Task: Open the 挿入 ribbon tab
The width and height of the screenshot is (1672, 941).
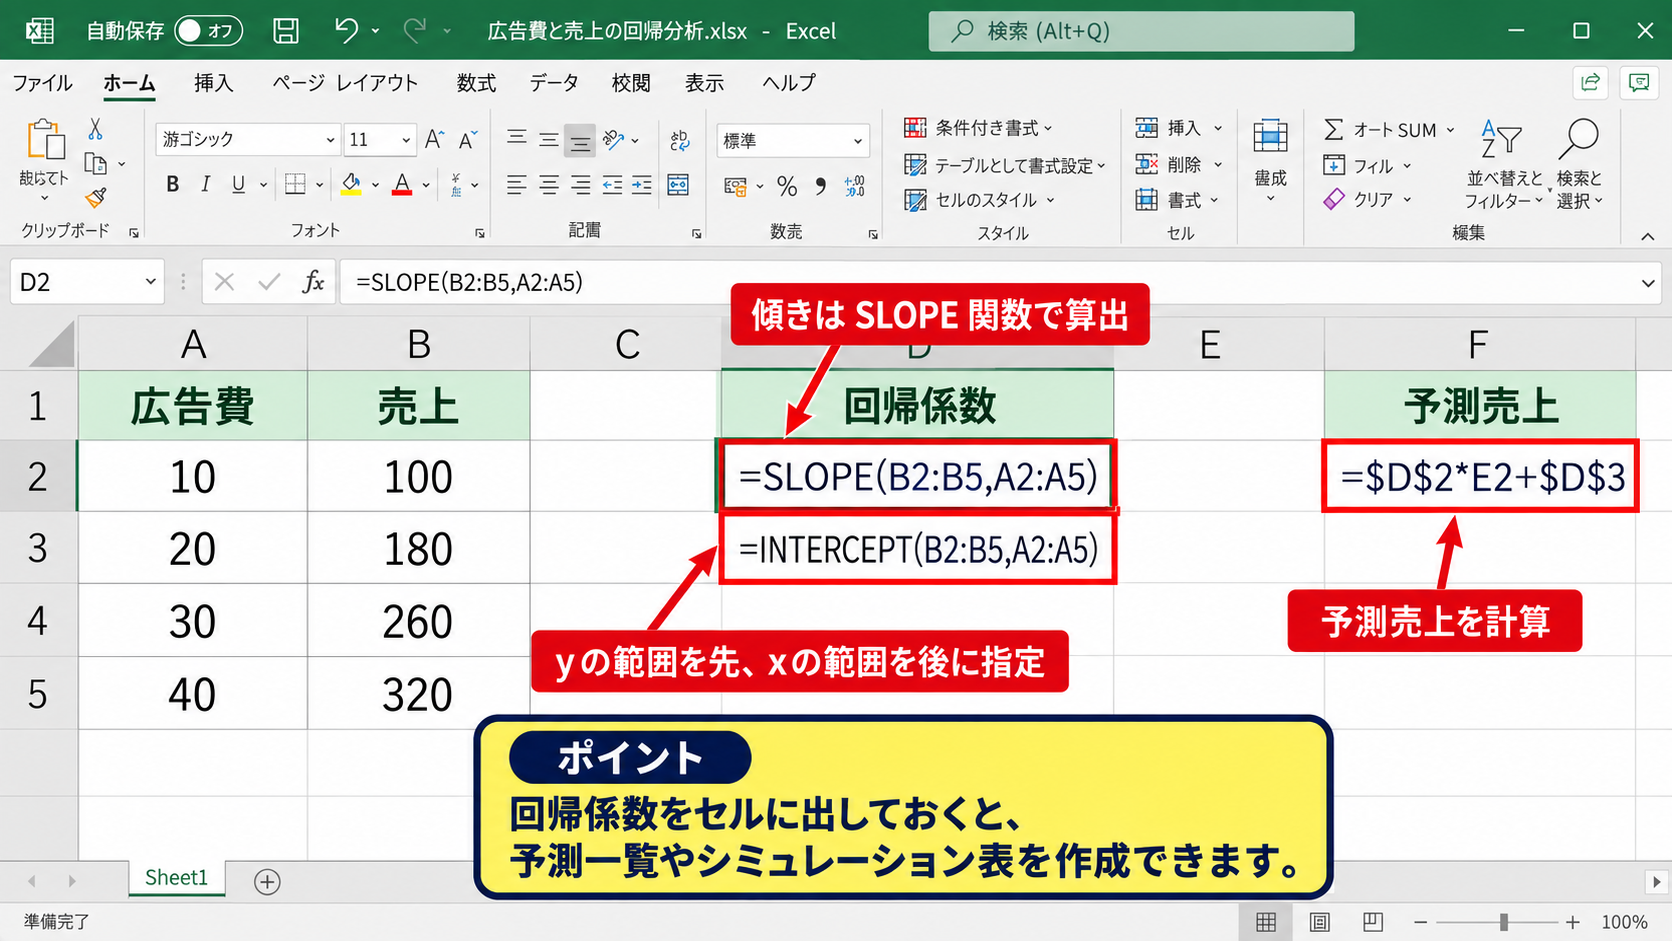Action: (x=214, y=83)
